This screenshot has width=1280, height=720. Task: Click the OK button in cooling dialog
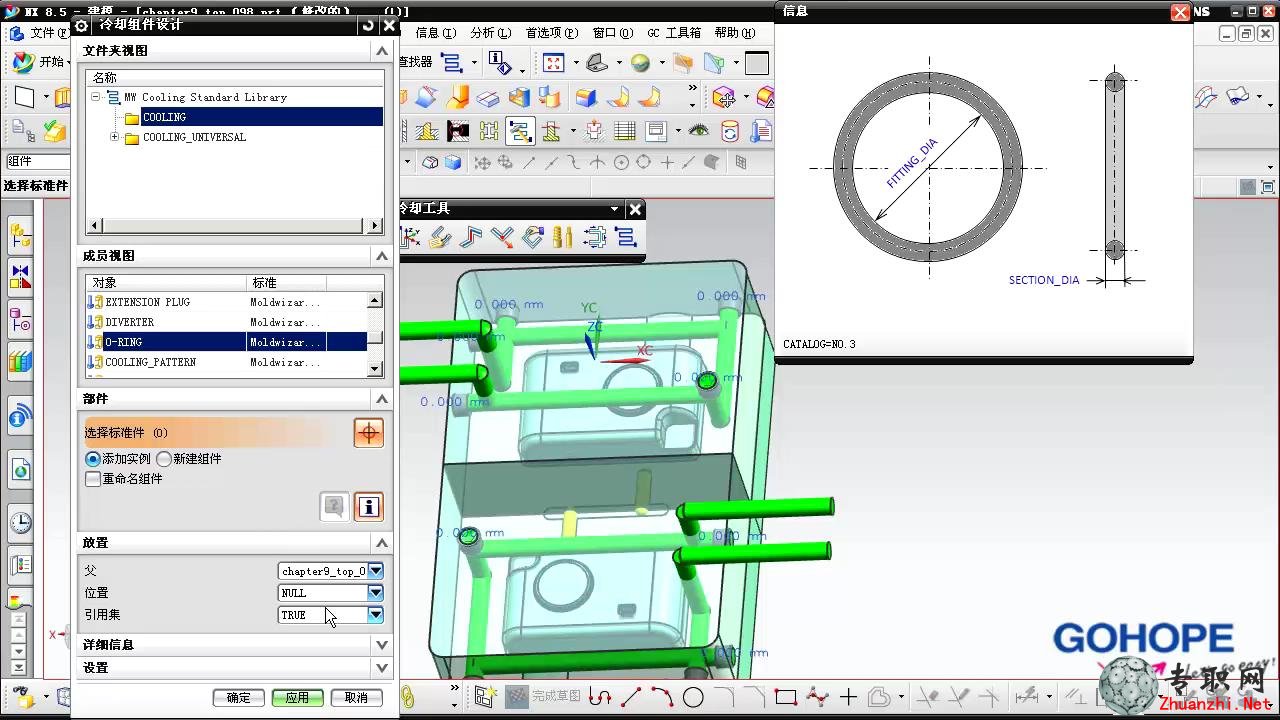[x=239, y=698]
